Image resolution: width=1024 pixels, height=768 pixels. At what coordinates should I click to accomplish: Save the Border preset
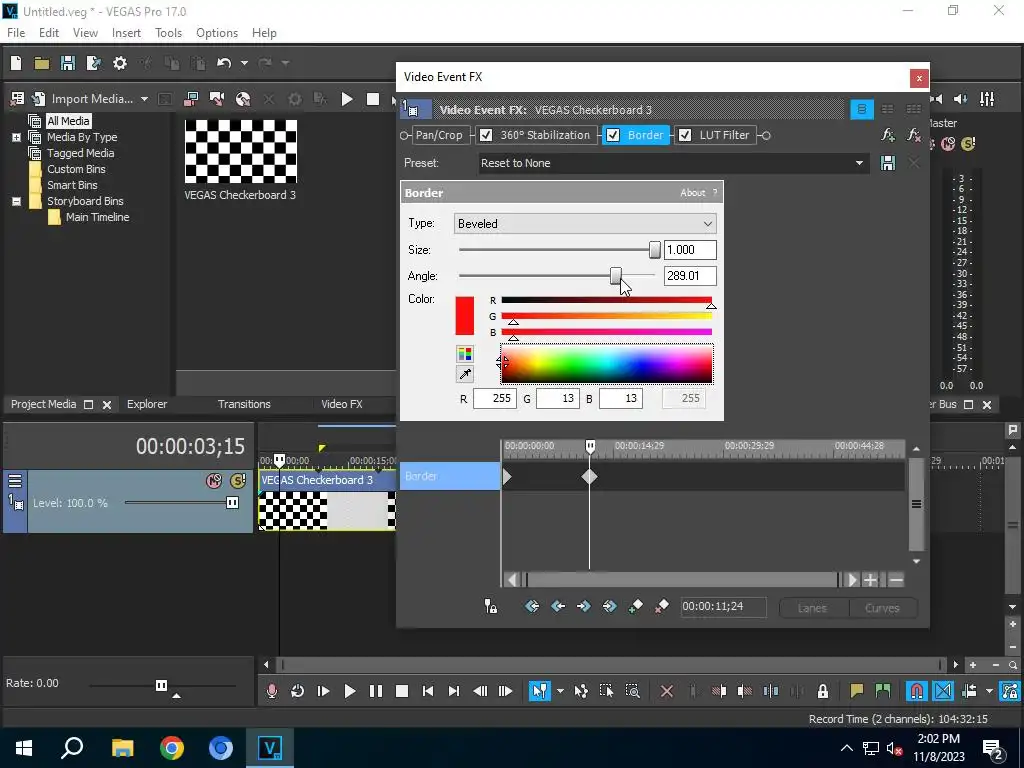888,163
